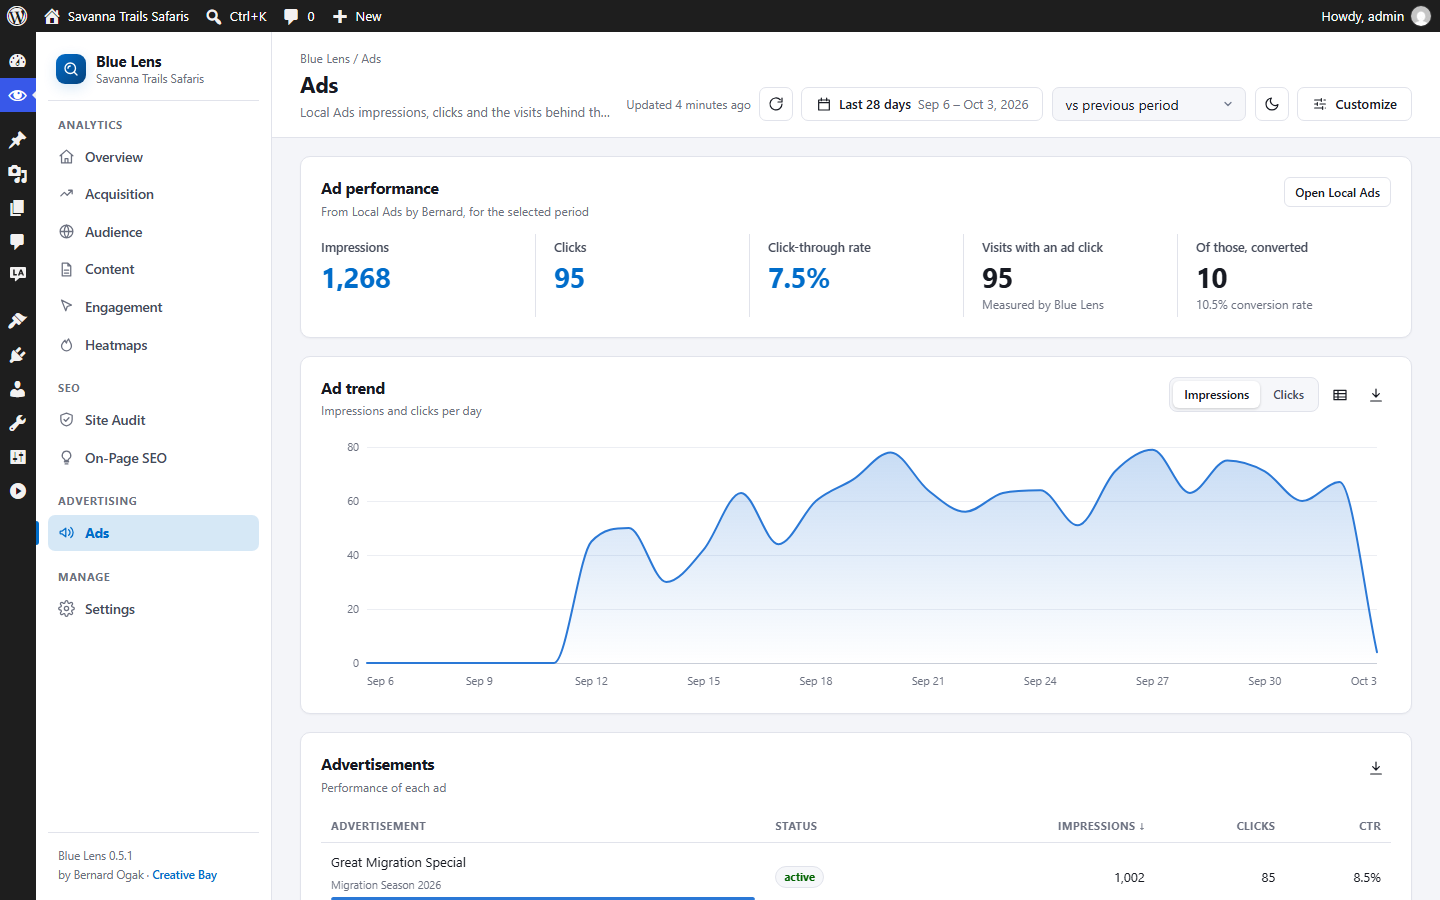Refresh the Ads data
This screenshot has height=900, width=1440.
776,104
